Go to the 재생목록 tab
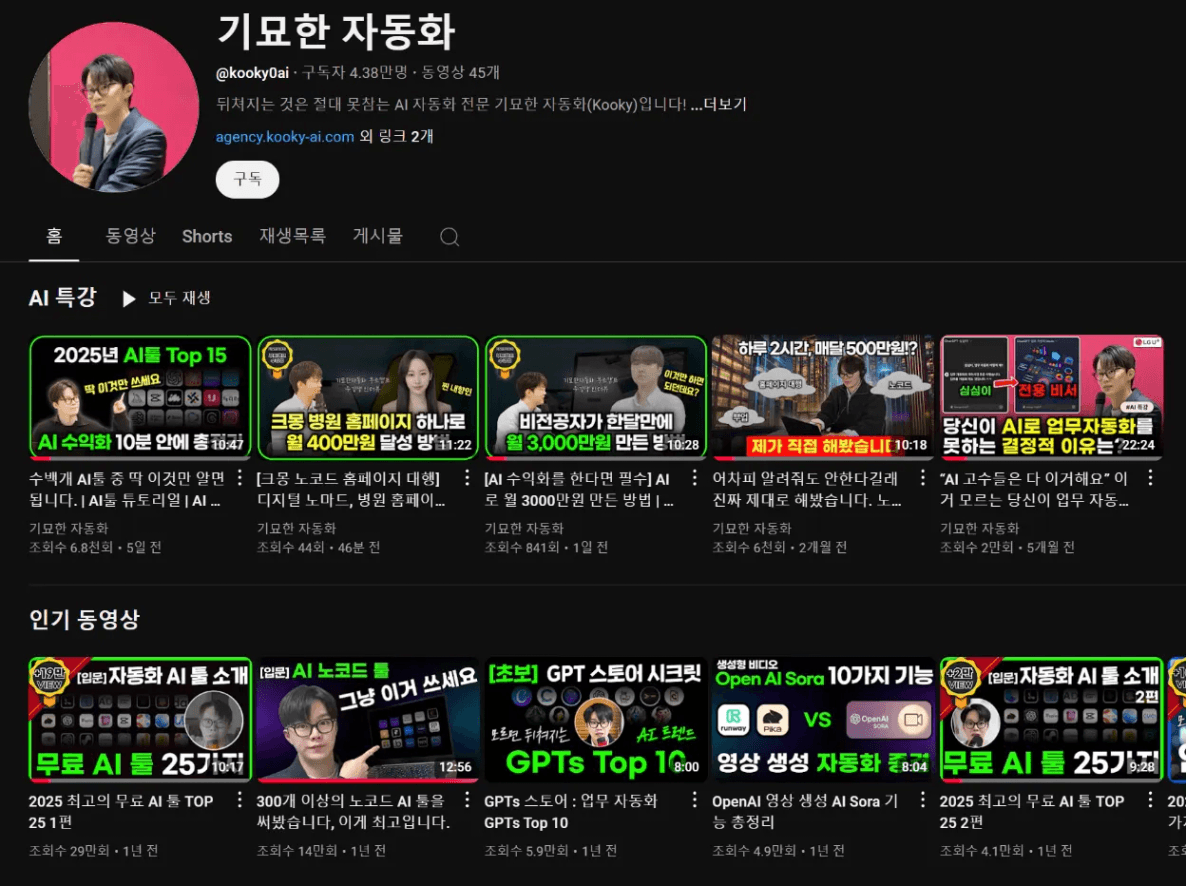Screen dimensions: 1186x886 (x=292, y=236)
